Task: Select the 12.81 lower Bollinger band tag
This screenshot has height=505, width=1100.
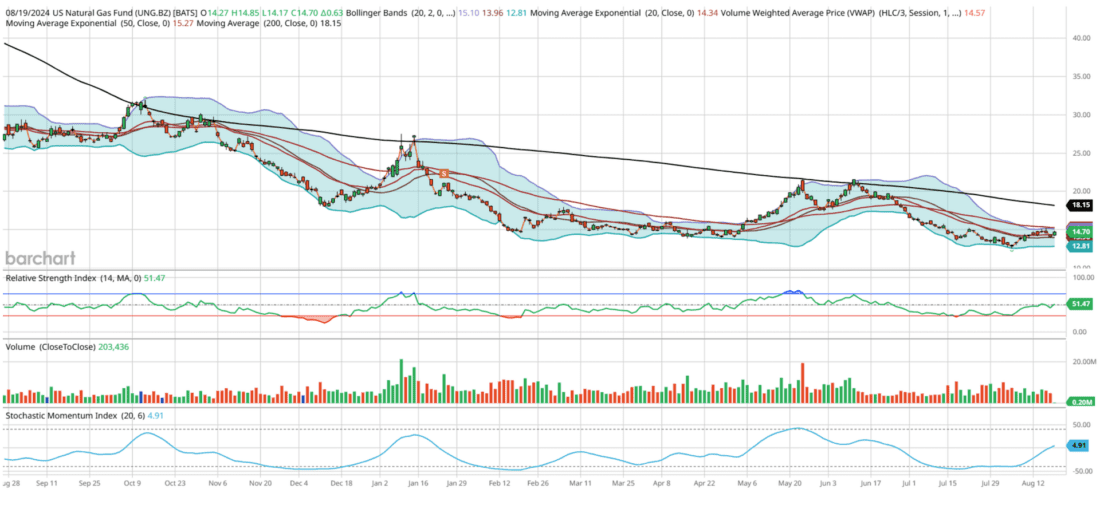Action: [1079, 246]
